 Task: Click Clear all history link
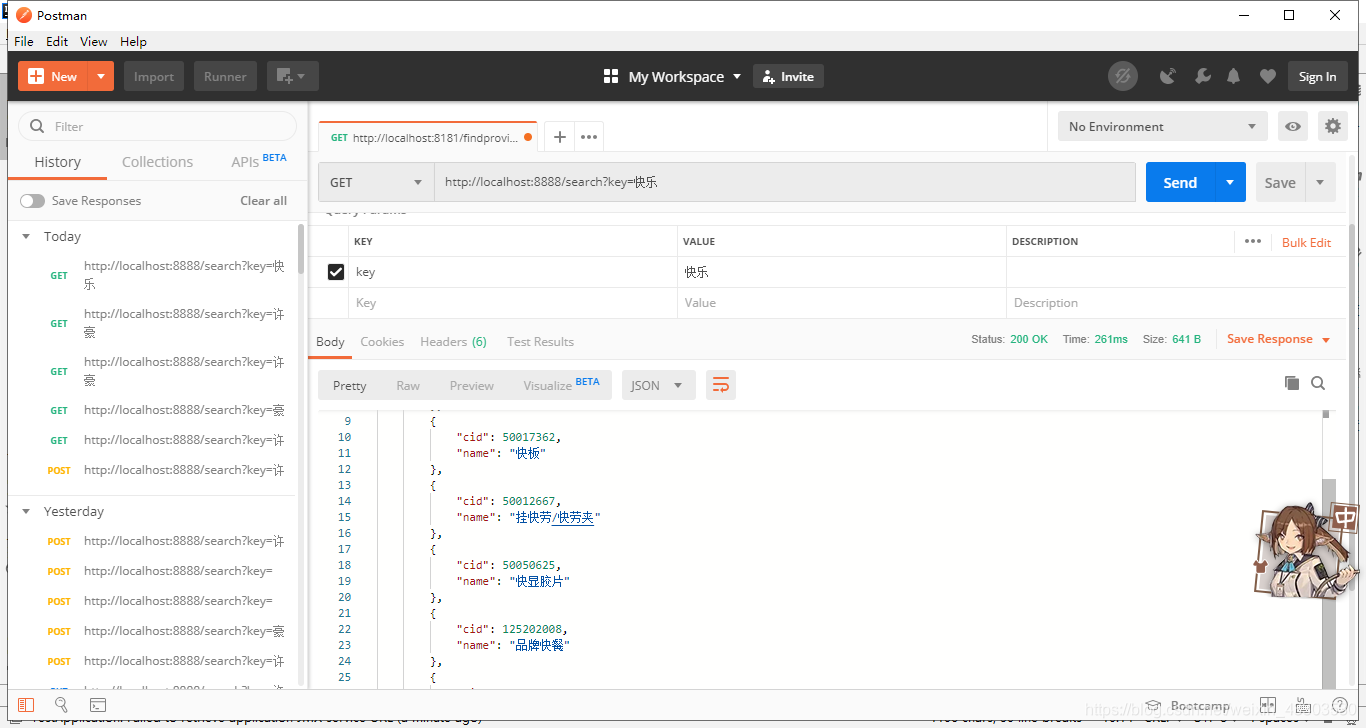263,201
